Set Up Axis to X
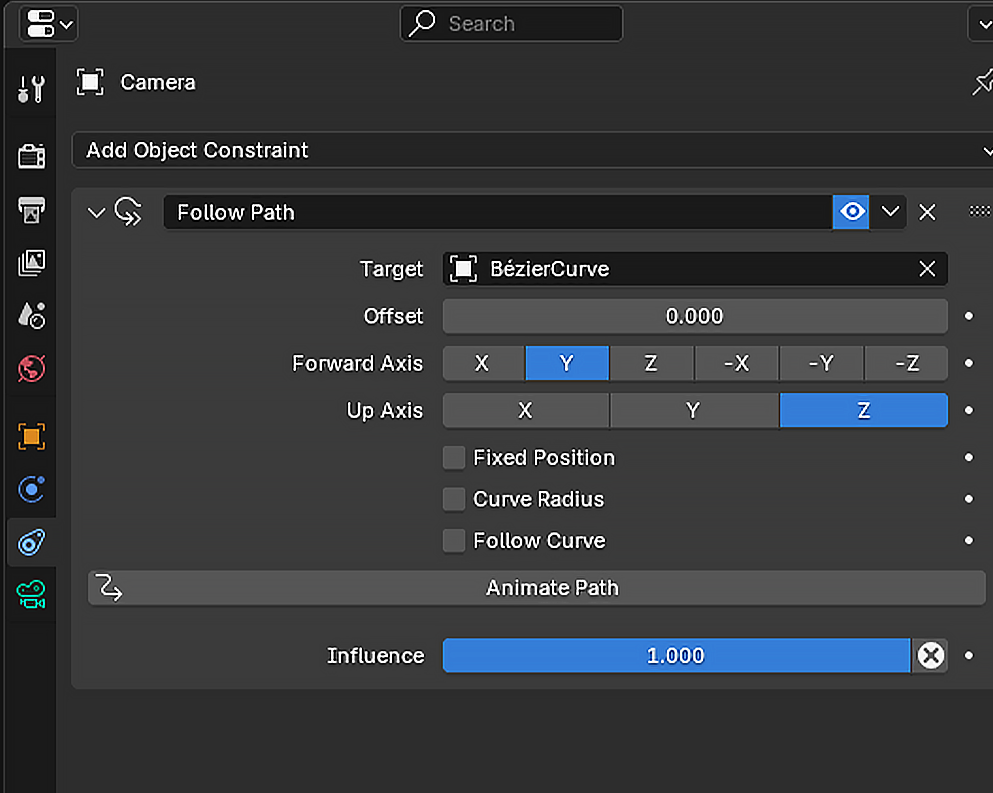 526,410
